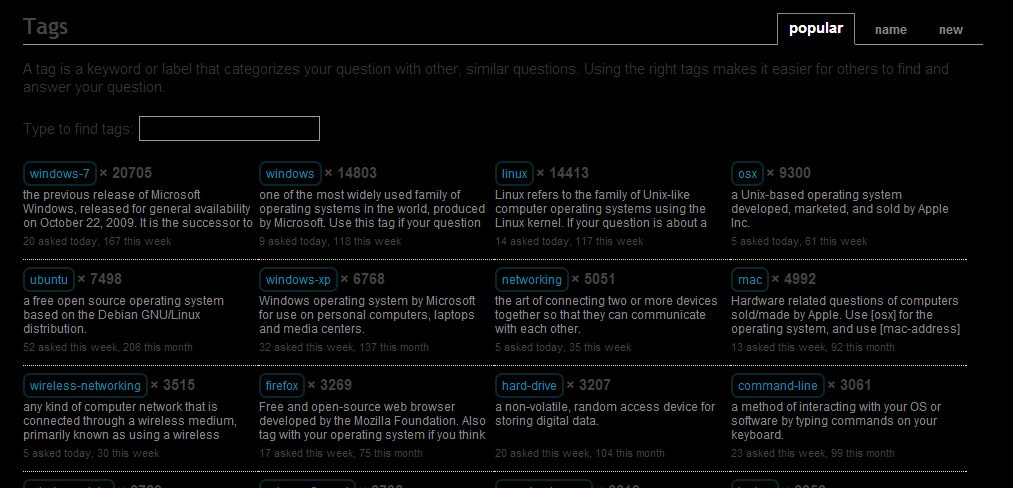Click '52 asked this week, 206 this month'
This screenshot has width=1013, height=488.
pyautogui.click(x=108, y=347)
